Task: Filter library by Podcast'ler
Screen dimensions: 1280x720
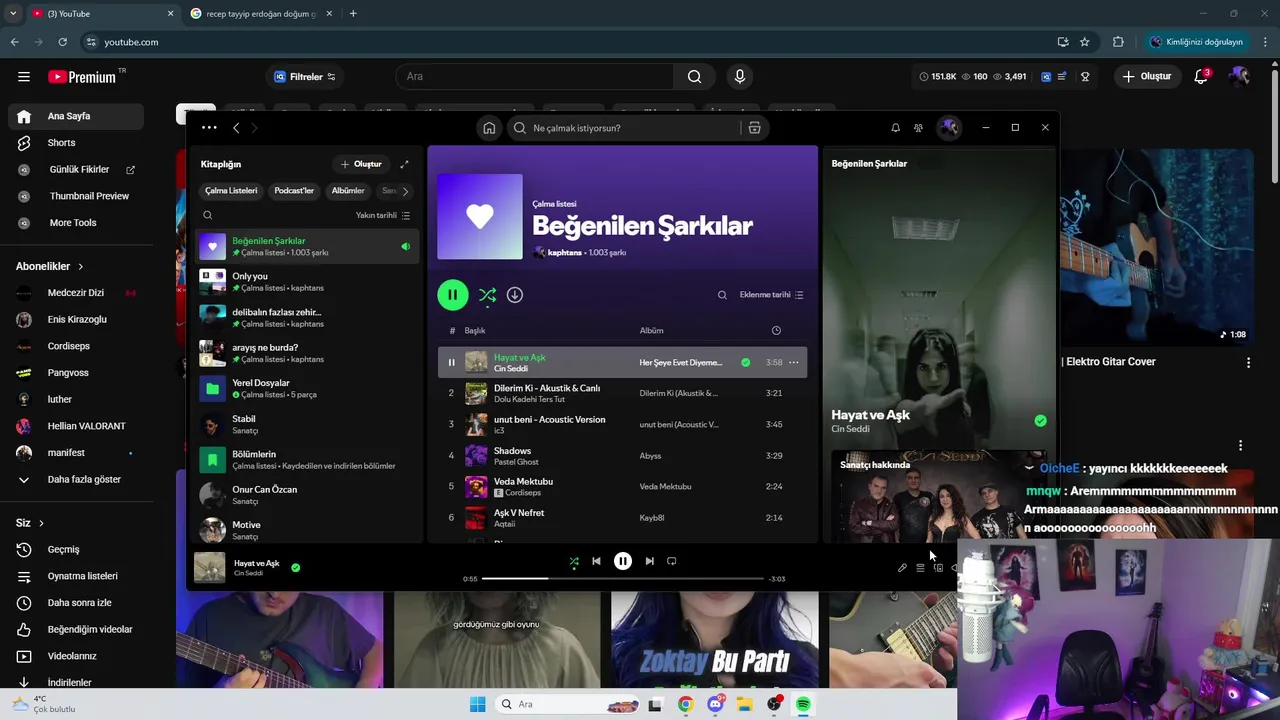Action: (294, 191)
